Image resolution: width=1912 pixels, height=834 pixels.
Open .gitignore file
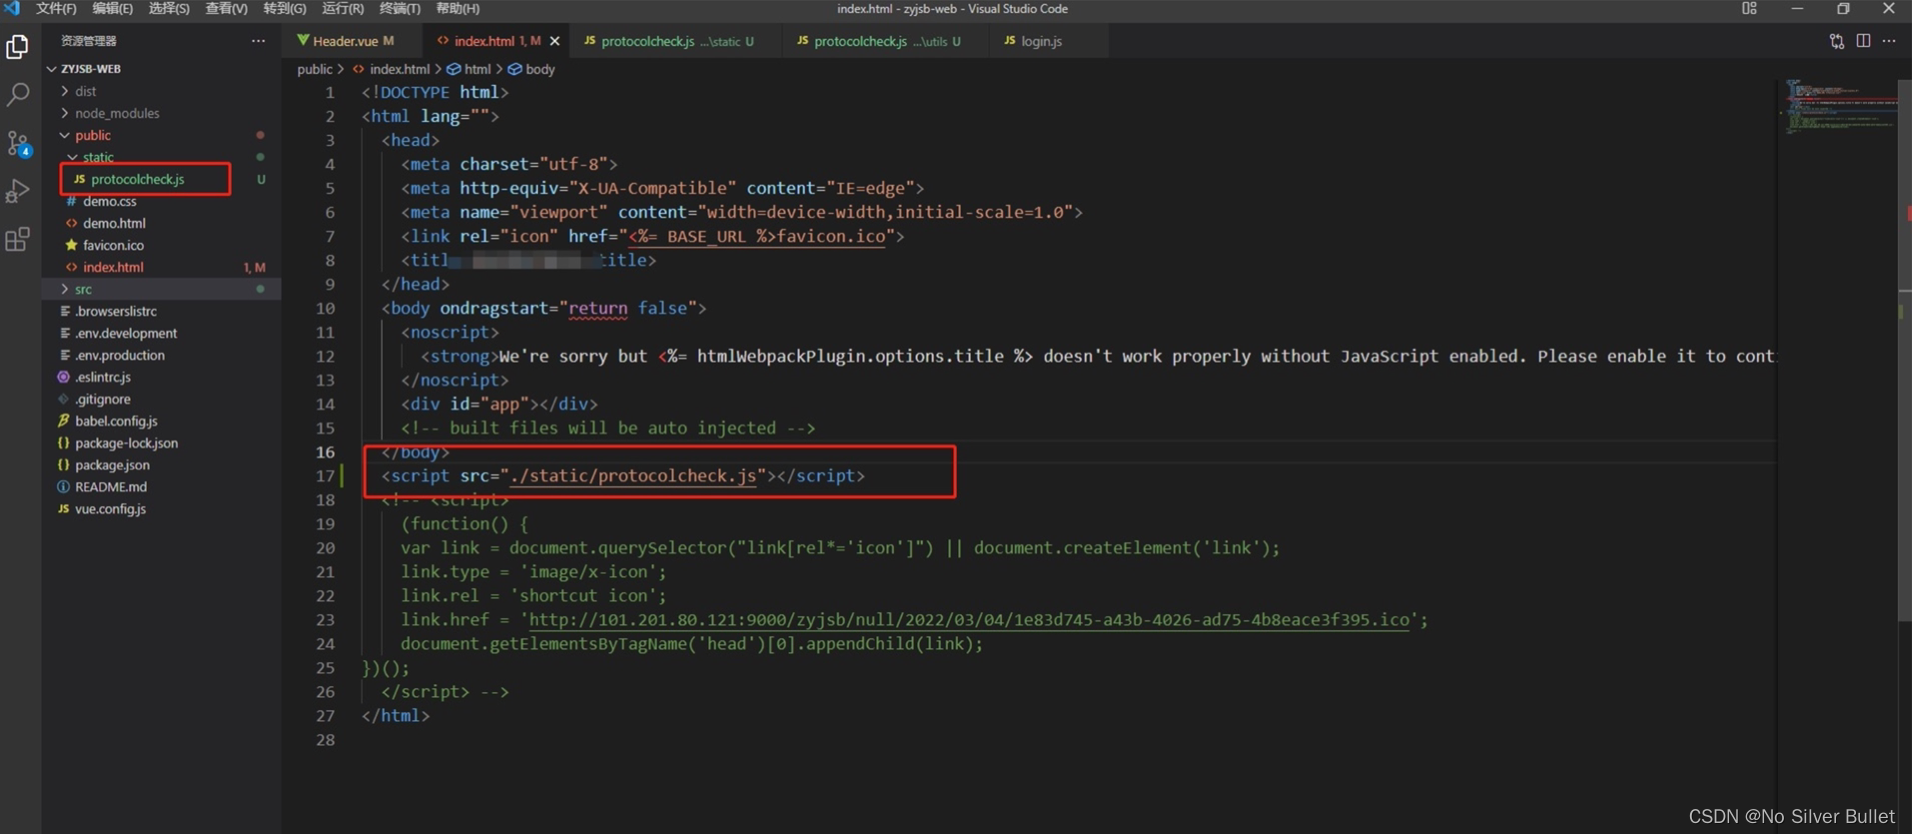point(103,399)
